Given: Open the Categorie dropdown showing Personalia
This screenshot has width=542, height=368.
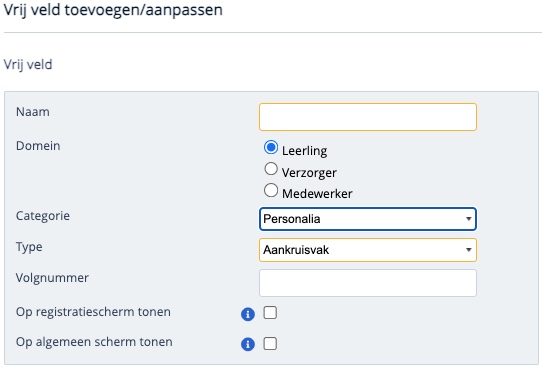Looking at the screenshot, I should click(x=368, y=219).
